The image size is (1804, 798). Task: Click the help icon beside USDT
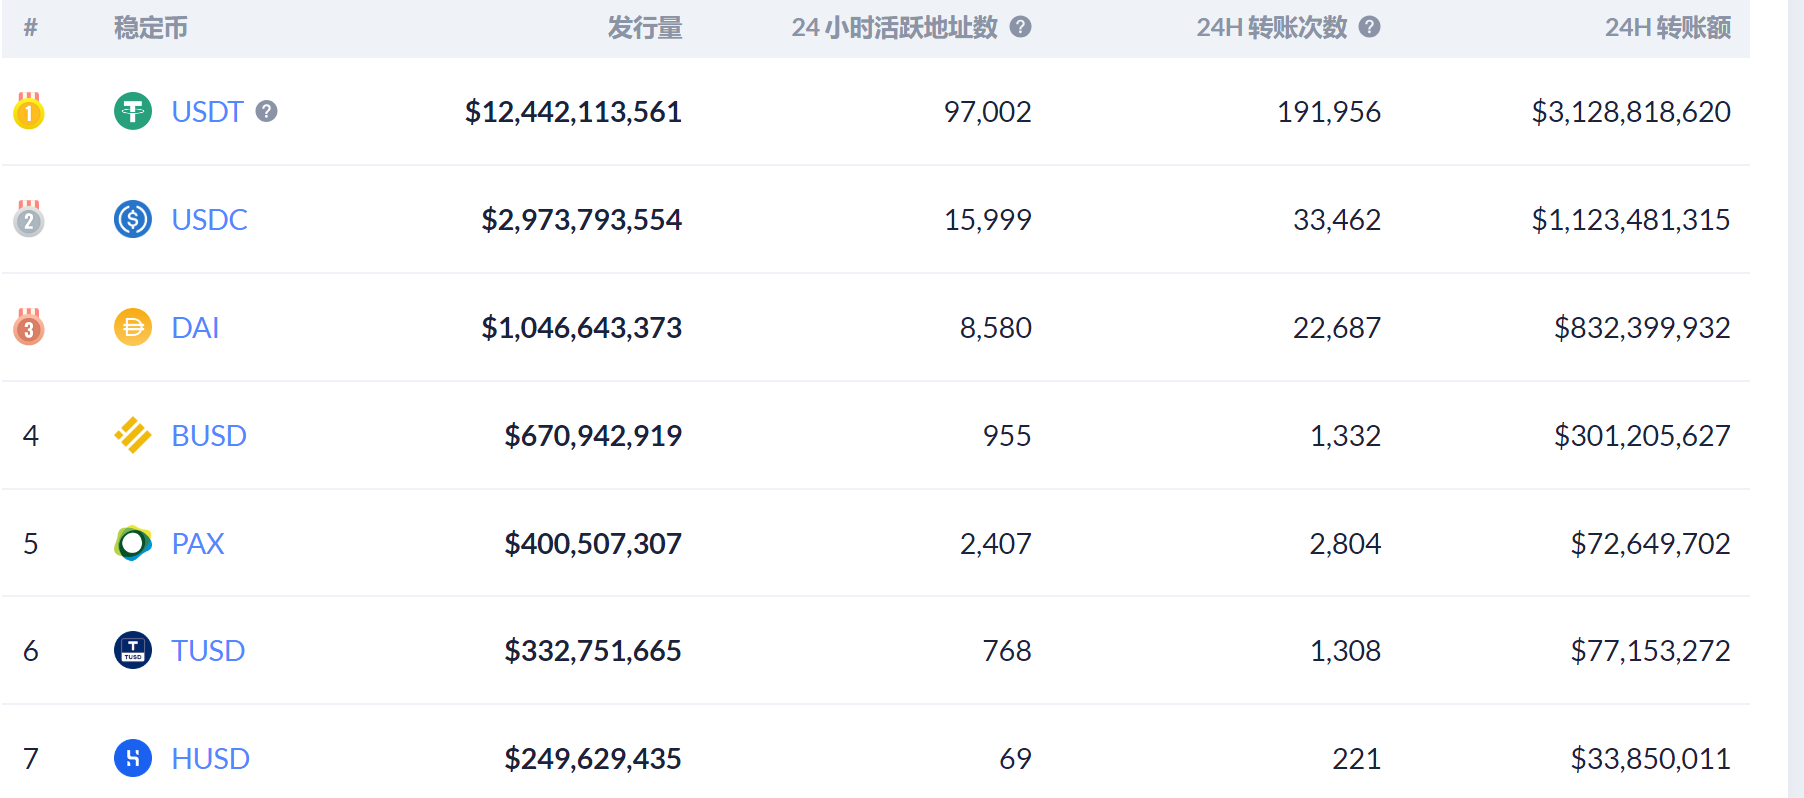(266, 111)
